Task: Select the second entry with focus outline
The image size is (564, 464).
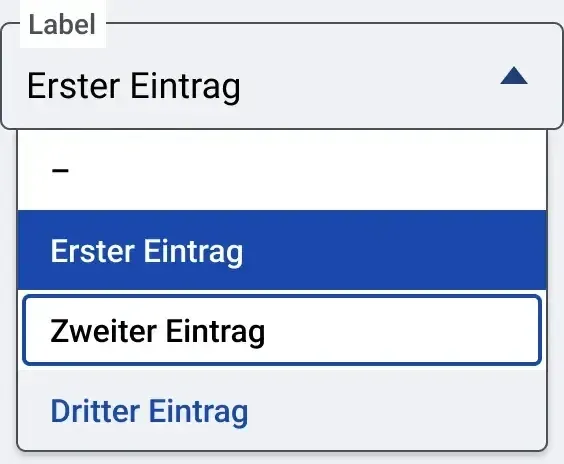Action: 282,330
